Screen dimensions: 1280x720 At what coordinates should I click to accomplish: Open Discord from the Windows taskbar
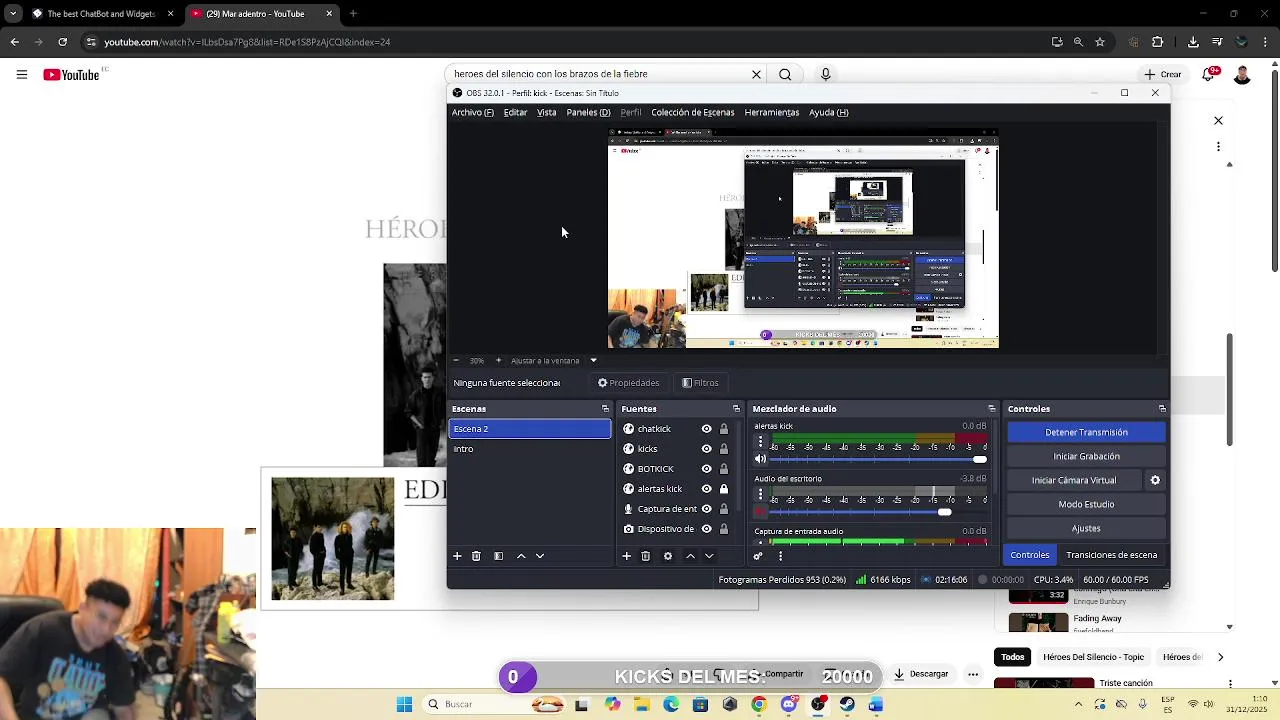pyautogui.click(x=789, y=704)
